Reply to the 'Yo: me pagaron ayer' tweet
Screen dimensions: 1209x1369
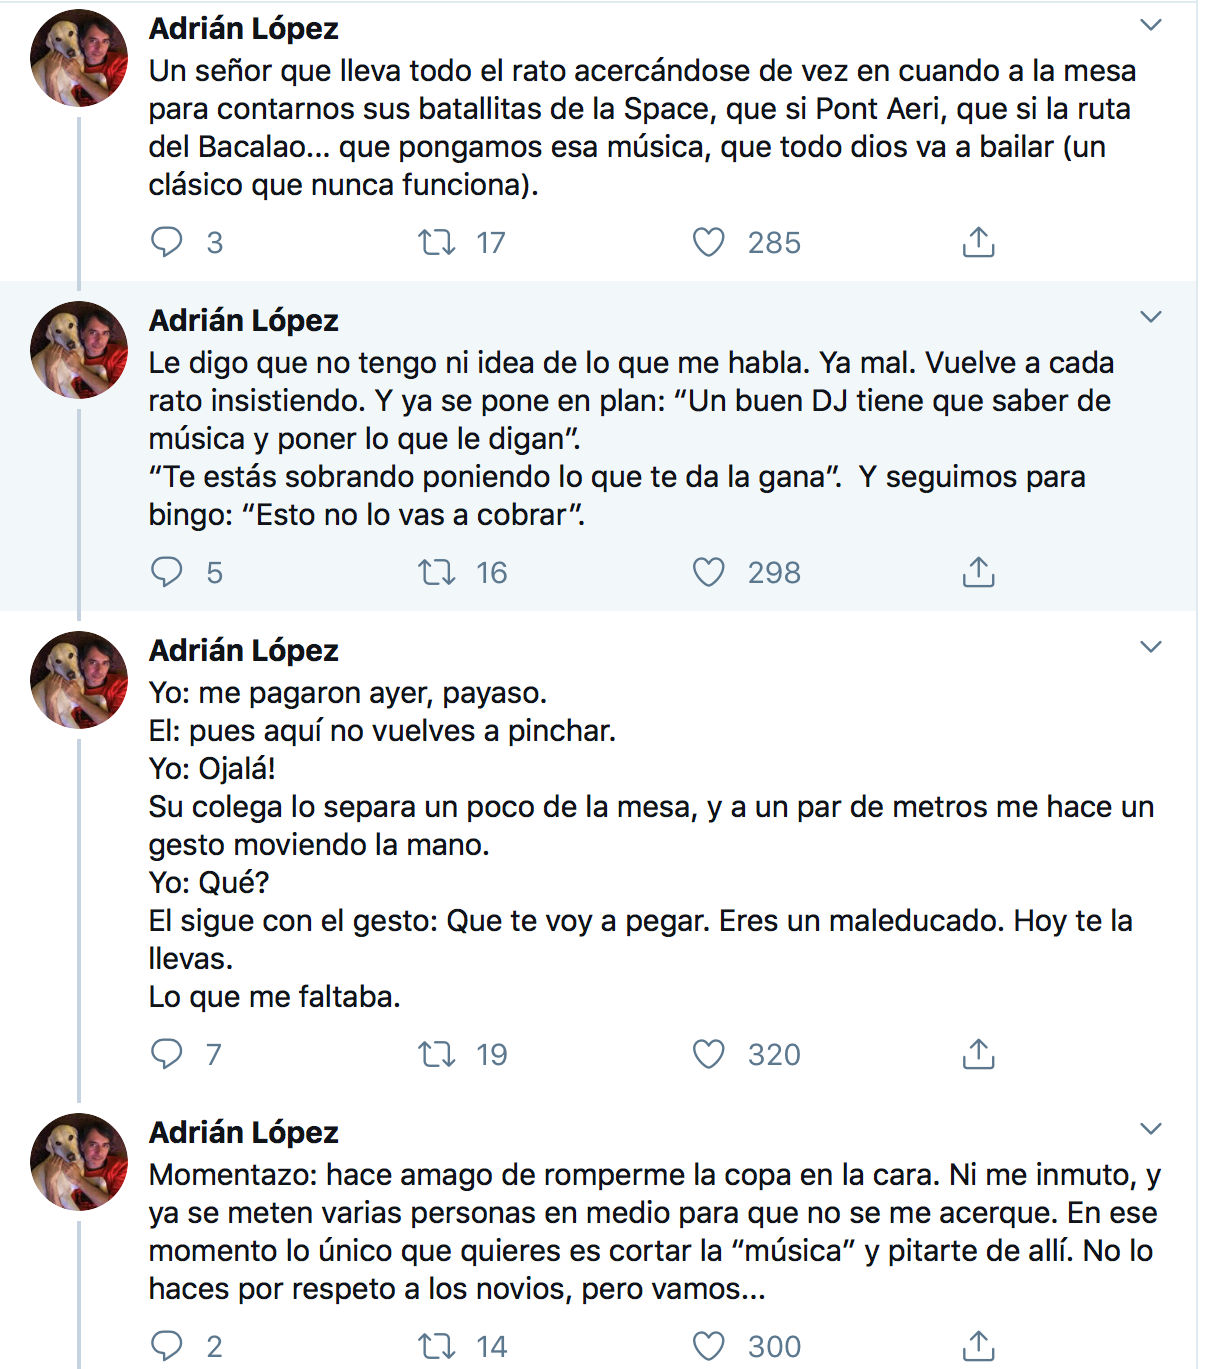167,1054
